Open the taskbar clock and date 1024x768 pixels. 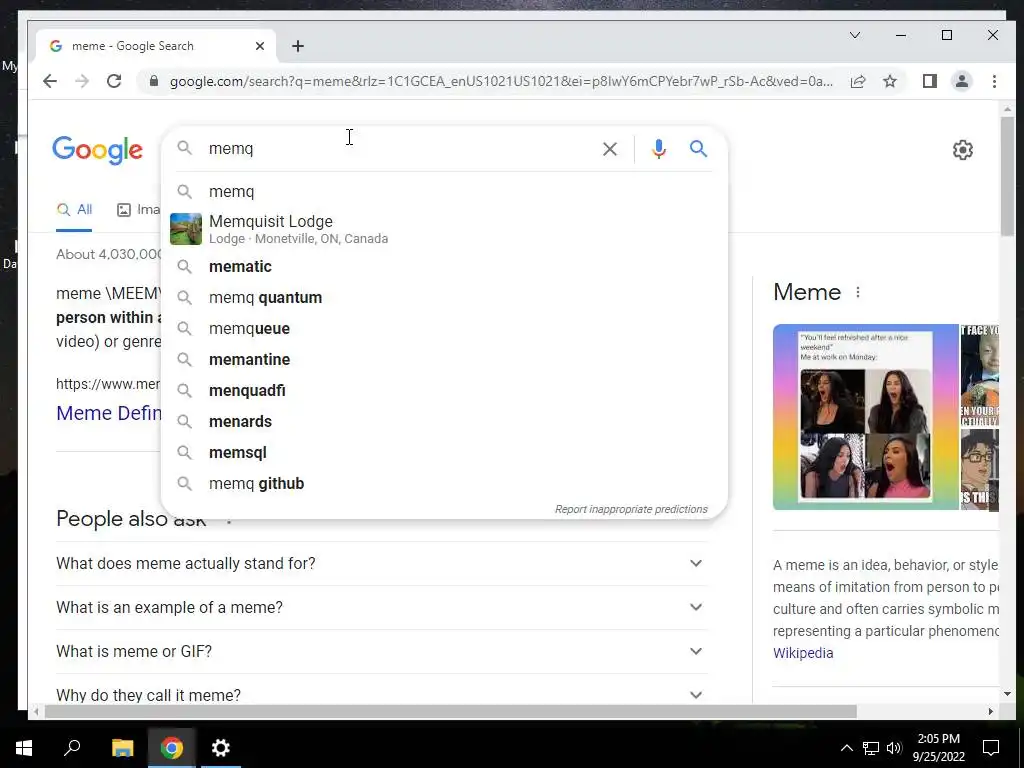coord(938,748)
